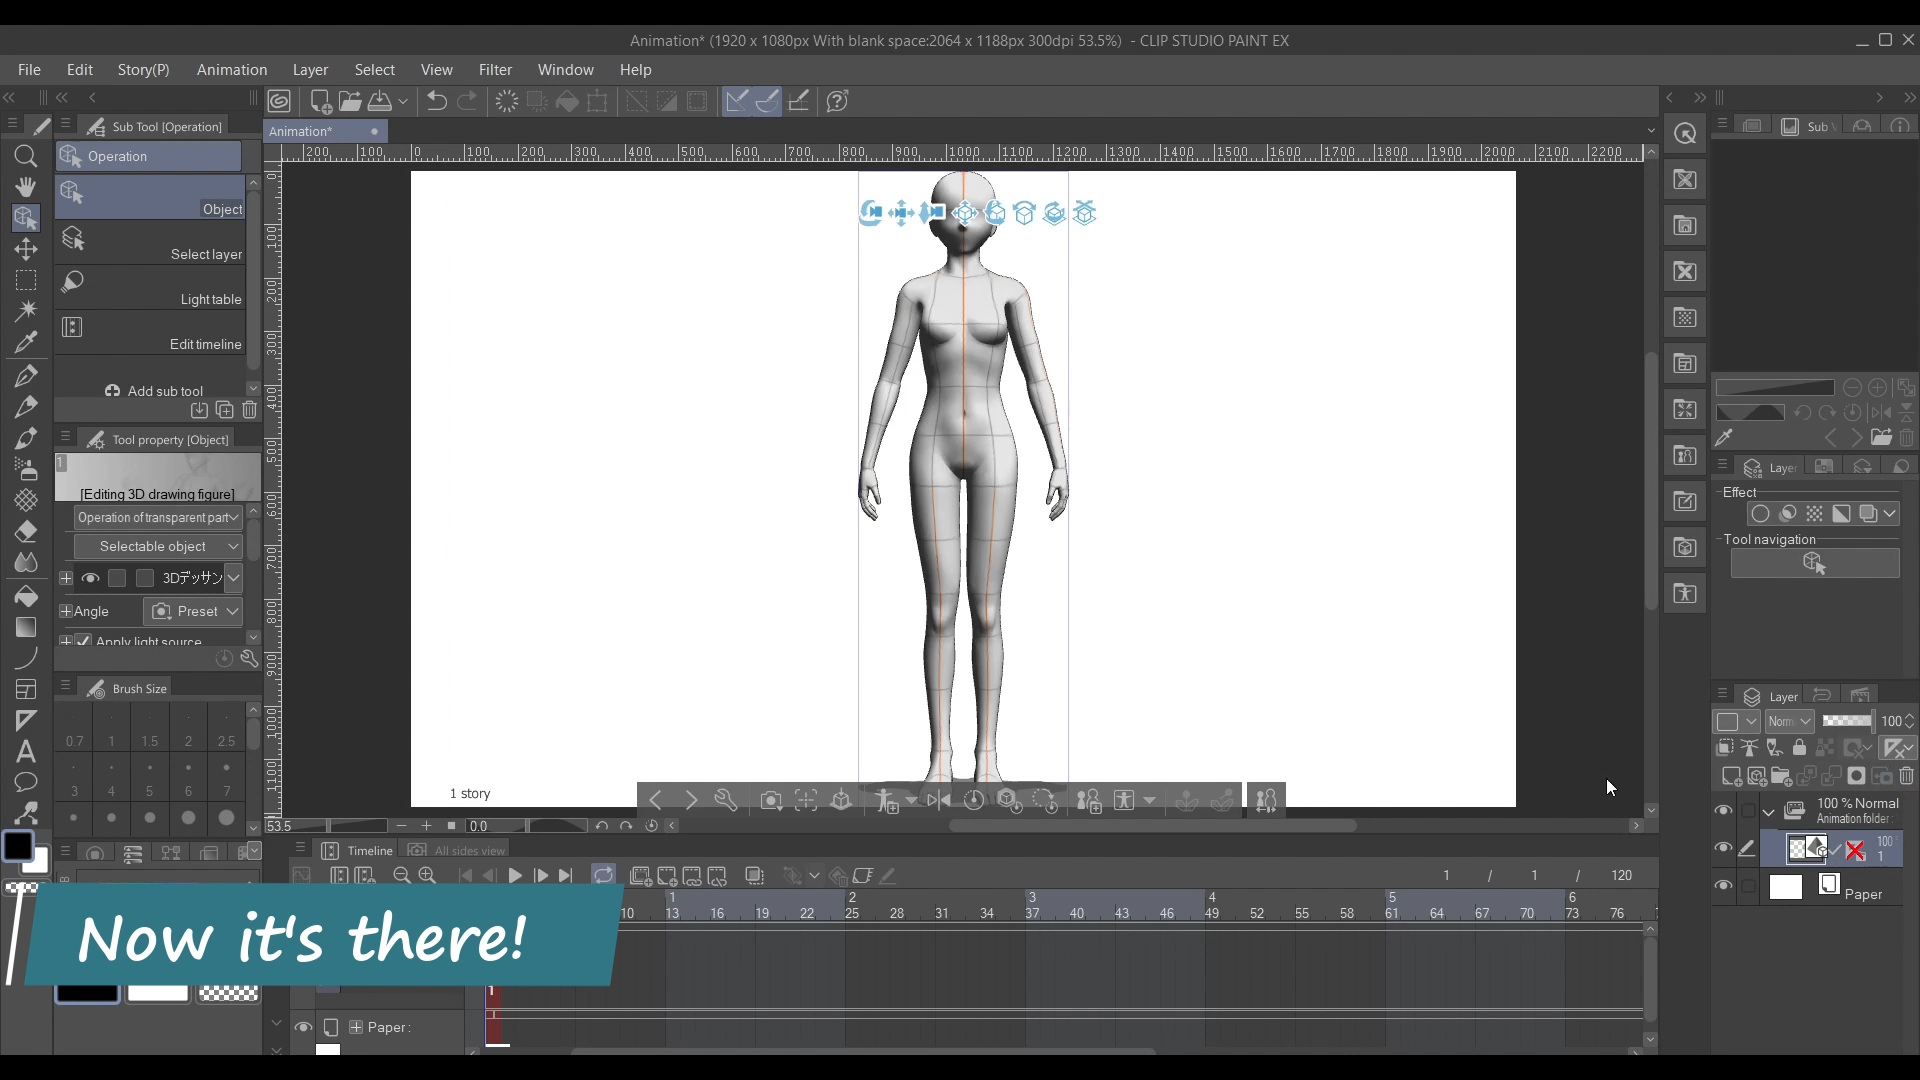Open the Animation menu
The image size is (1920, 1080).
[x=232, y=70]
